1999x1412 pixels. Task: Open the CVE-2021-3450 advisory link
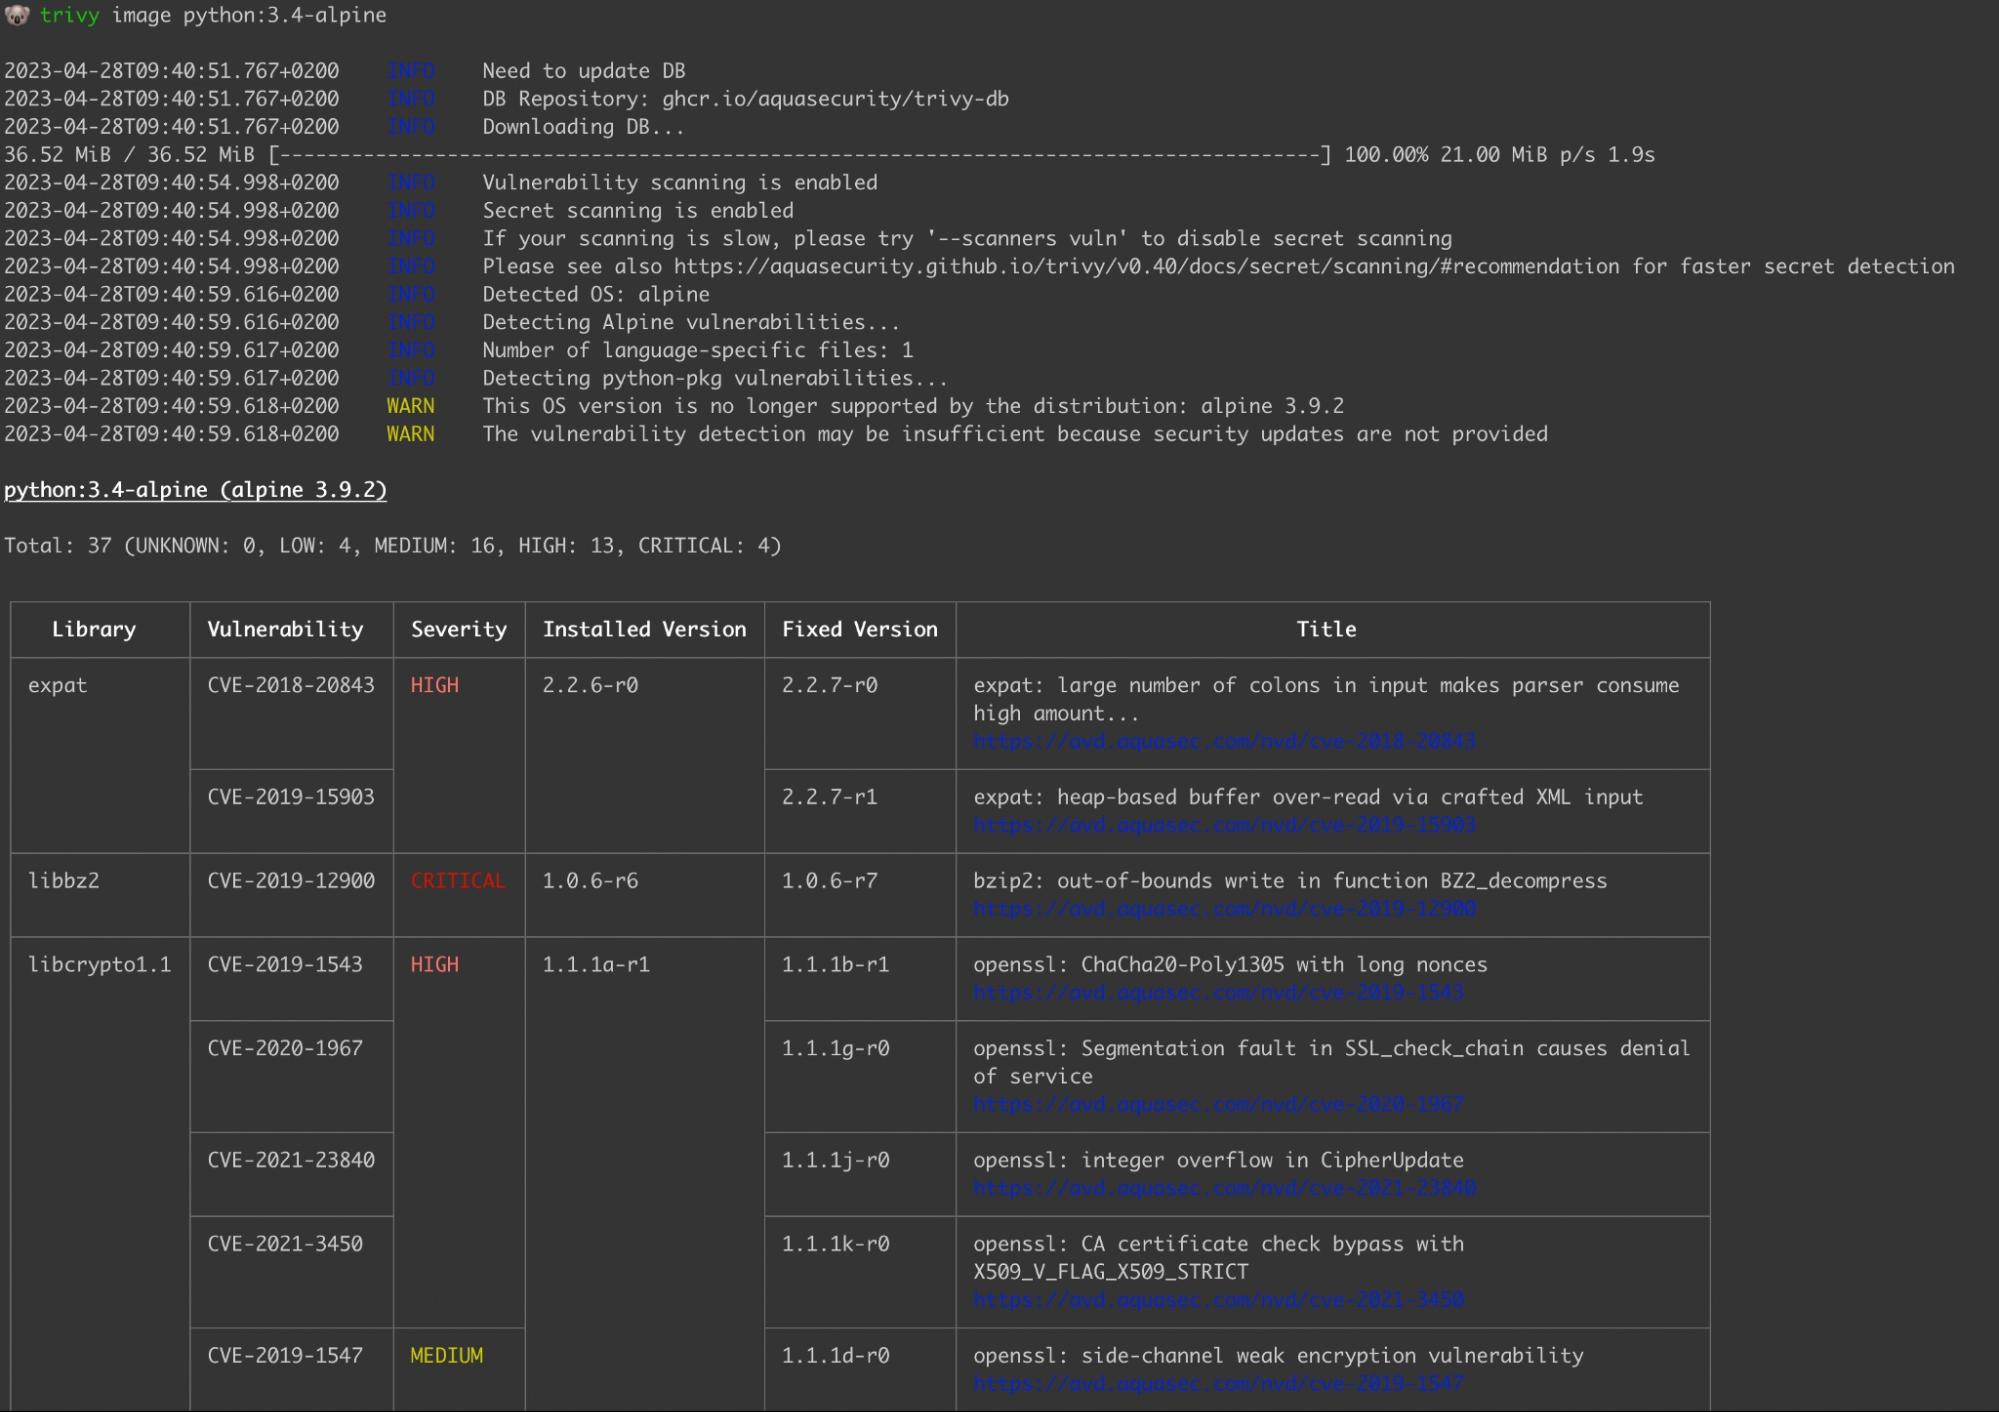pos(1218,1300)
